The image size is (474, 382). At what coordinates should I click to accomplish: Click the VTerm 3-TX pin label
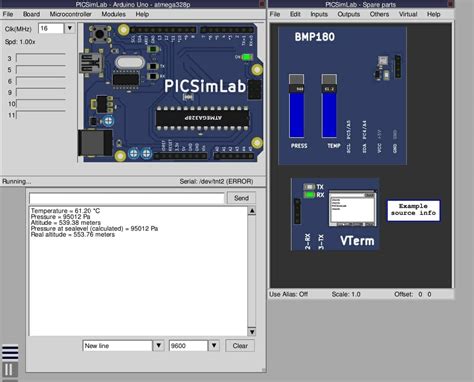pos(321,241)
